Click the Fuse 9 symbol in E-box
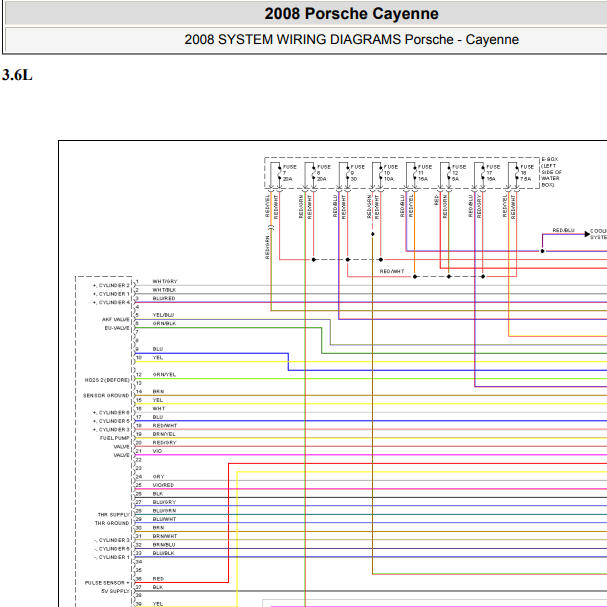Screen dimensions: 607x607 (x=347, y=173)
